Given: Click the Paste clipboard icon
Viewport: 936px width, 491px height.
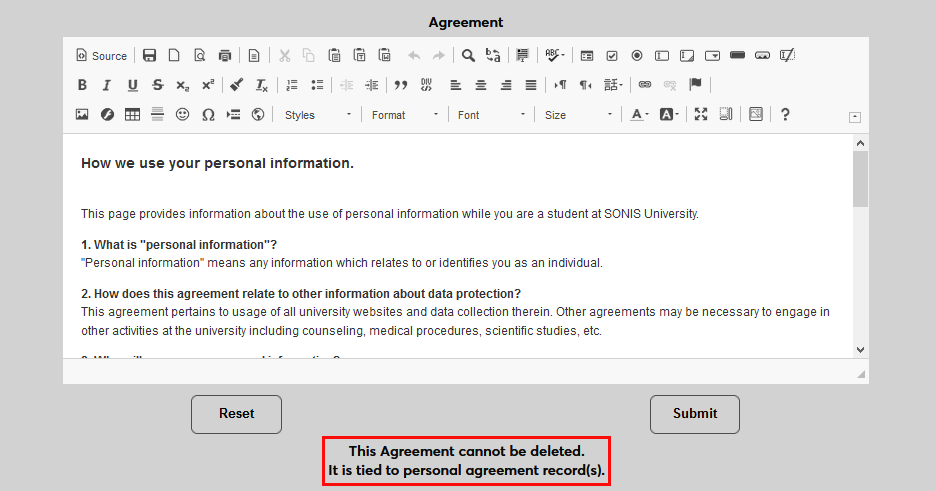Looking at the screenshot, I should [334, 55].
